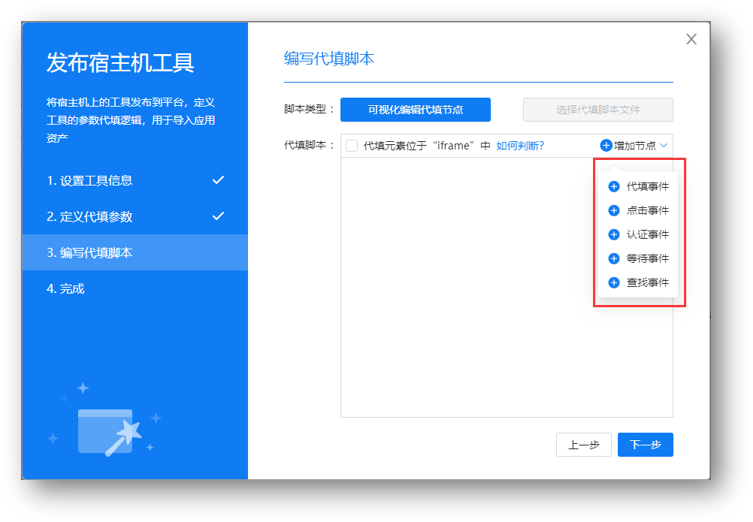Image resolution: width=753 pixels, height=522 pixels.
Task: Click the blue plus icon before 增加节点
Action: pos(606,145)
